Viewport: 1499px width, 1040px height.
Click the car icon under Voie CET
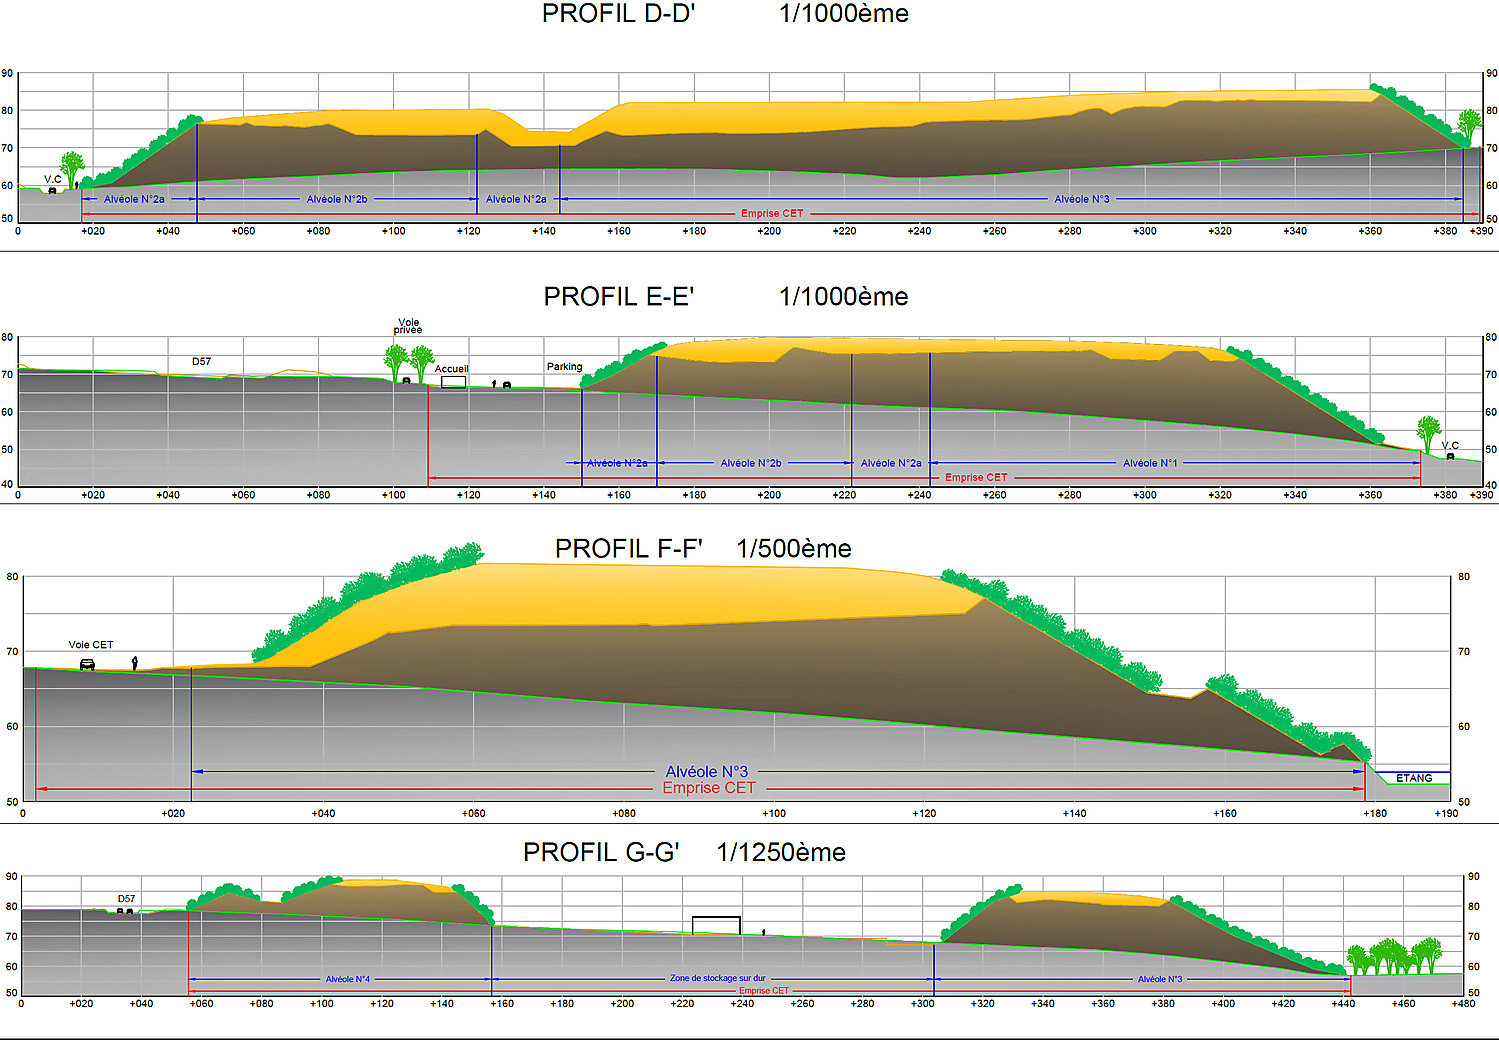tap(87, 665)
